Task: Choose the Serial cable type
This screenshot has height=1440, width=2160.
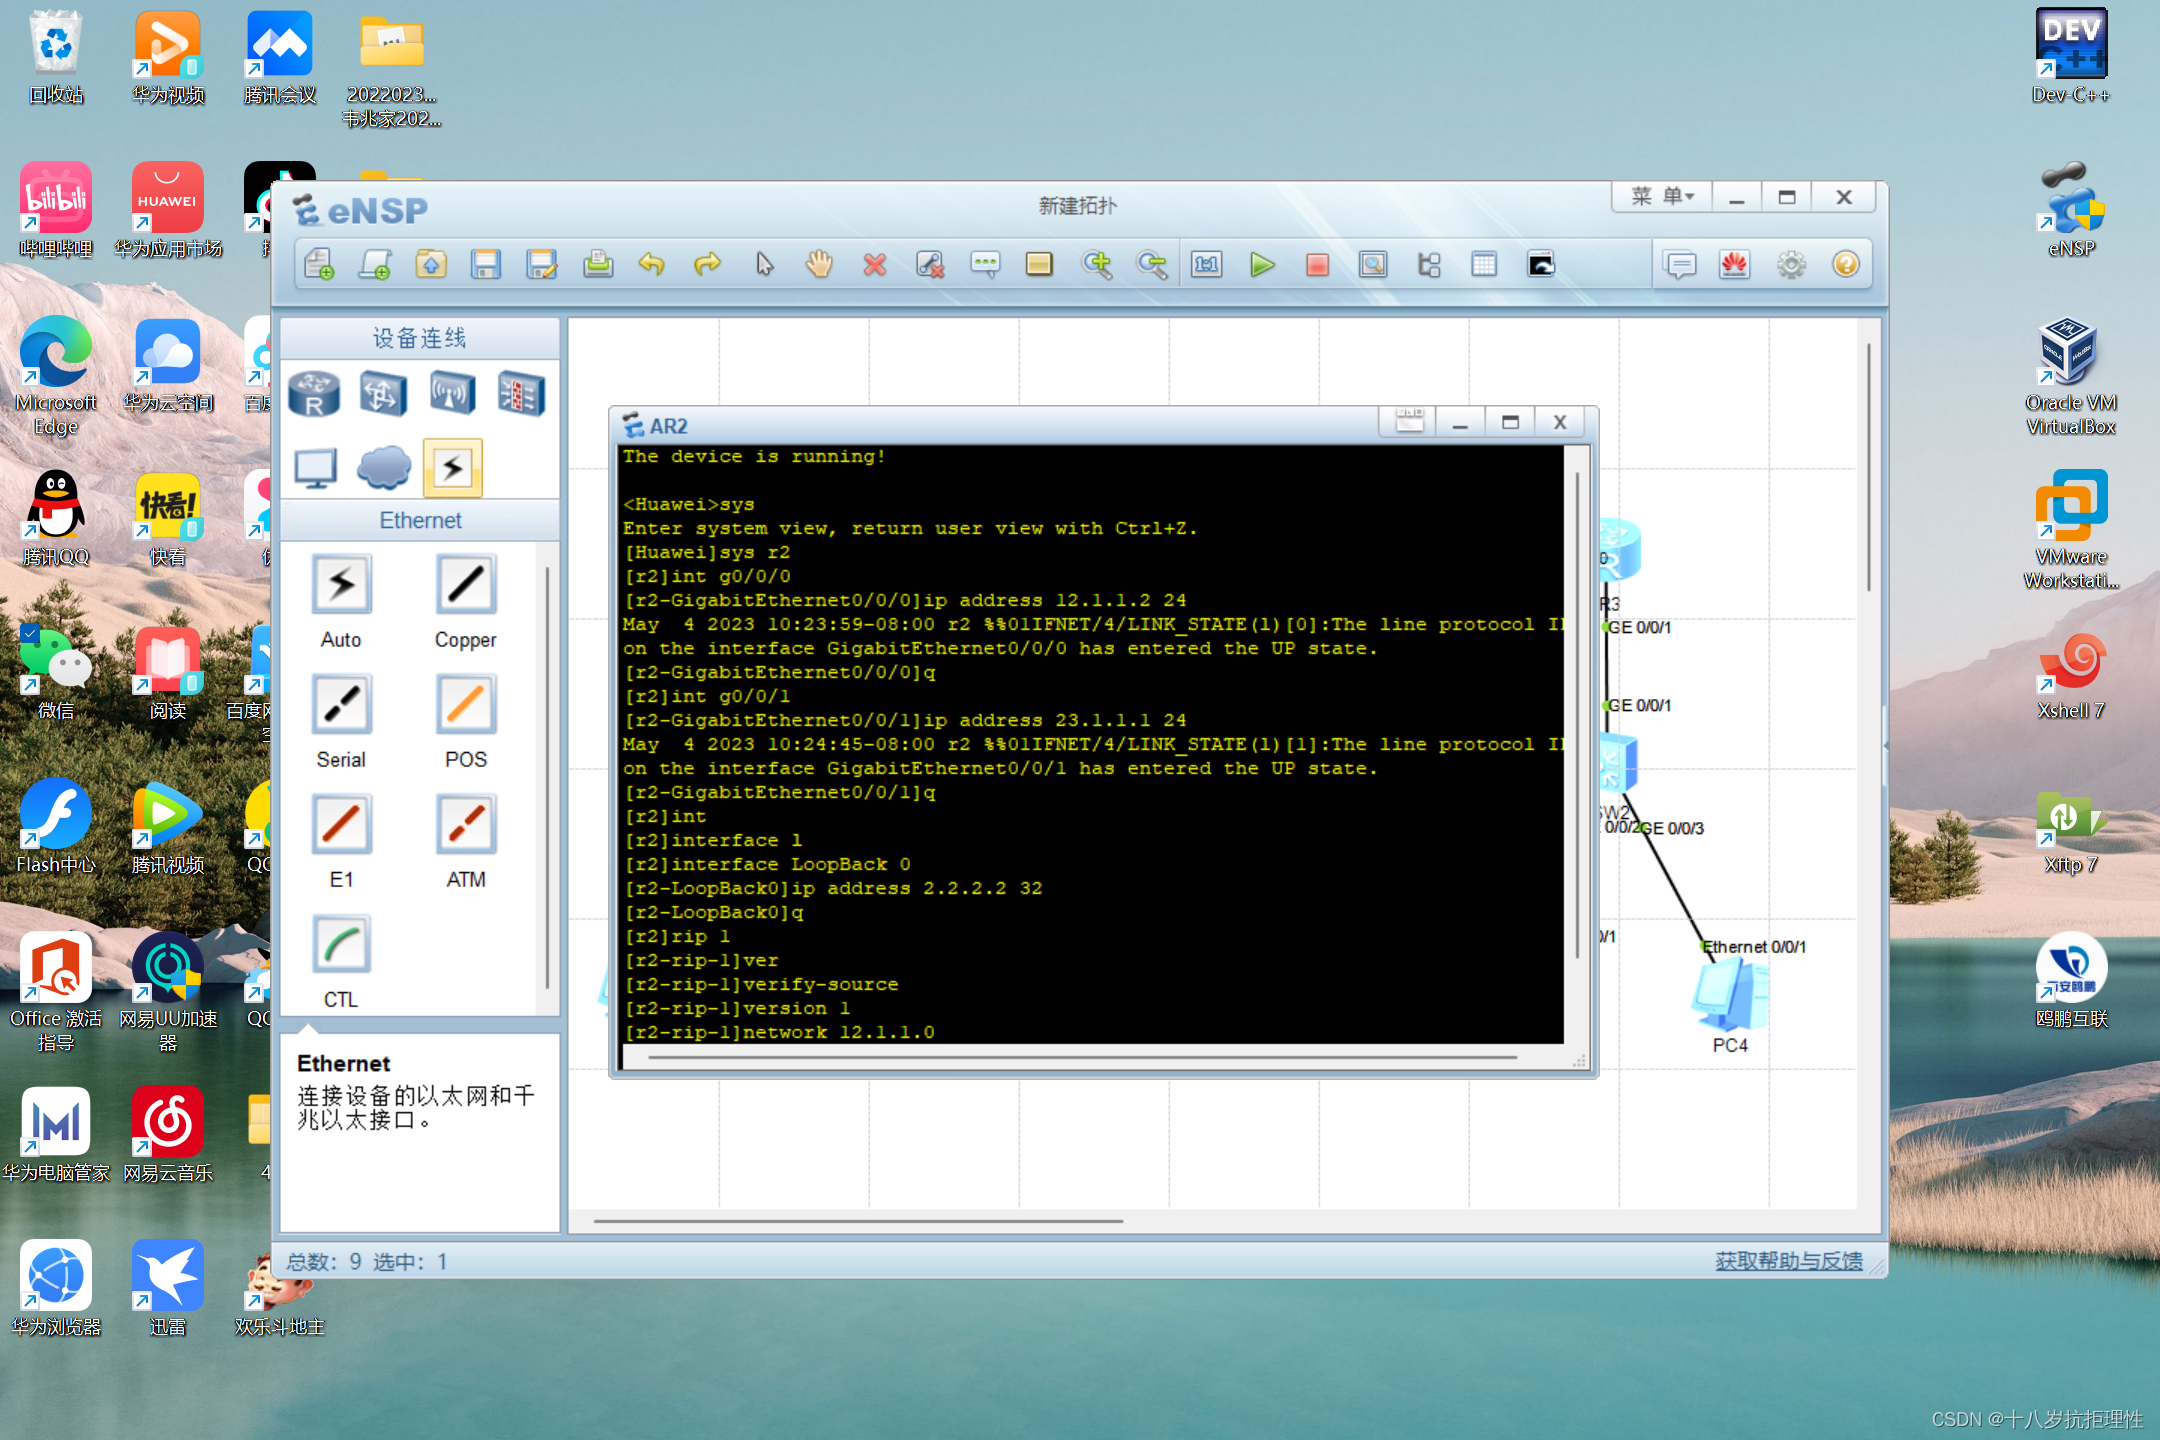Action: 341,705
